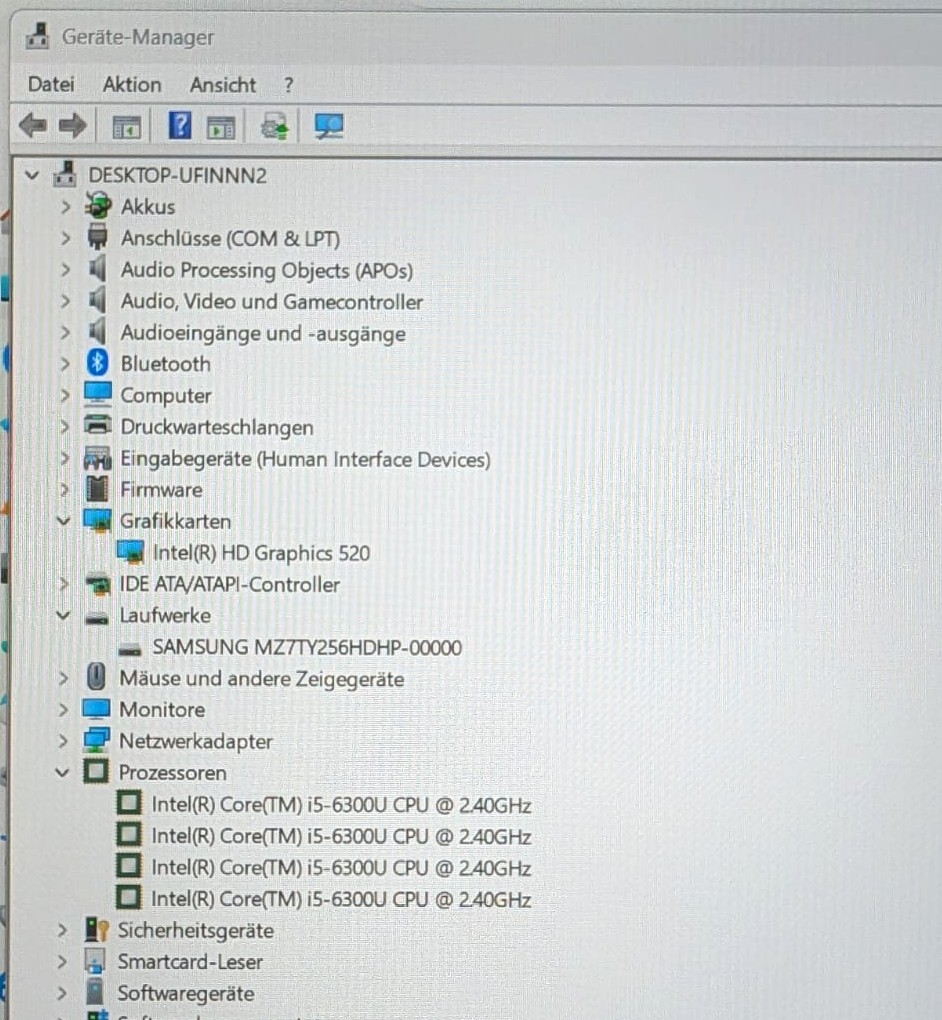Click the Akkus battery icon
This screenshot has height=1020, width=942.
pyautogui.click(x=98, y=206)
